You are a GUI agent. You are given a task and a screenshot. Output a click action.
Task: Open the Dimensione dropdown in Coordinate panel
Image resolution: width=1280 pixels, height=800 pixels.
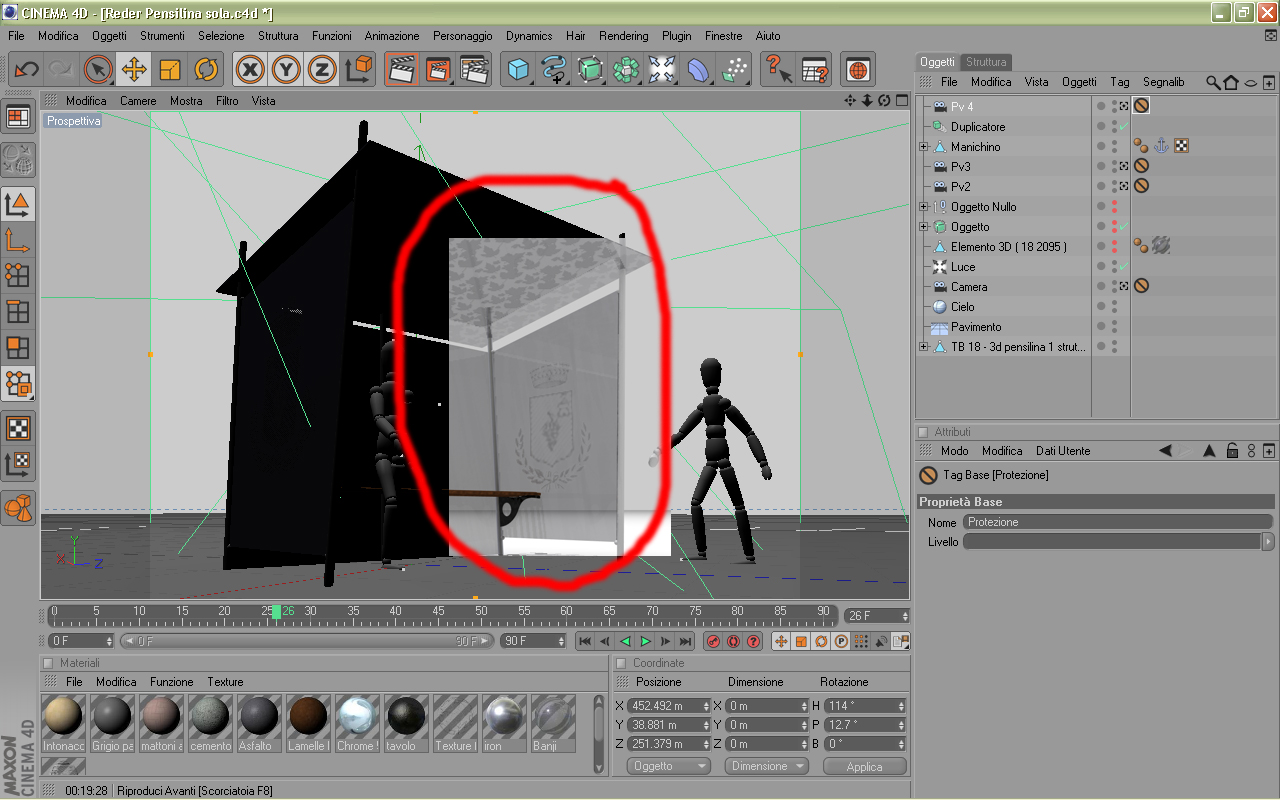point(767,766)
